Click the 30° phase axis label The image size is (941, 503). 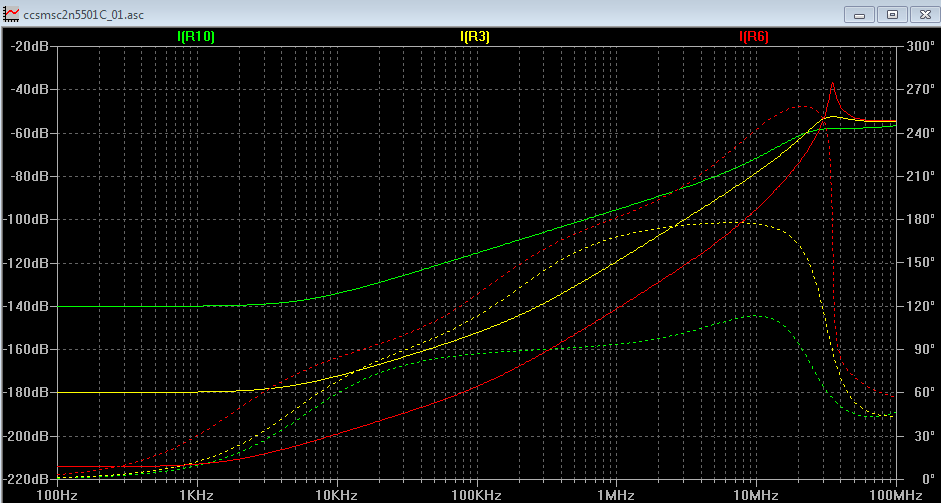923,436
